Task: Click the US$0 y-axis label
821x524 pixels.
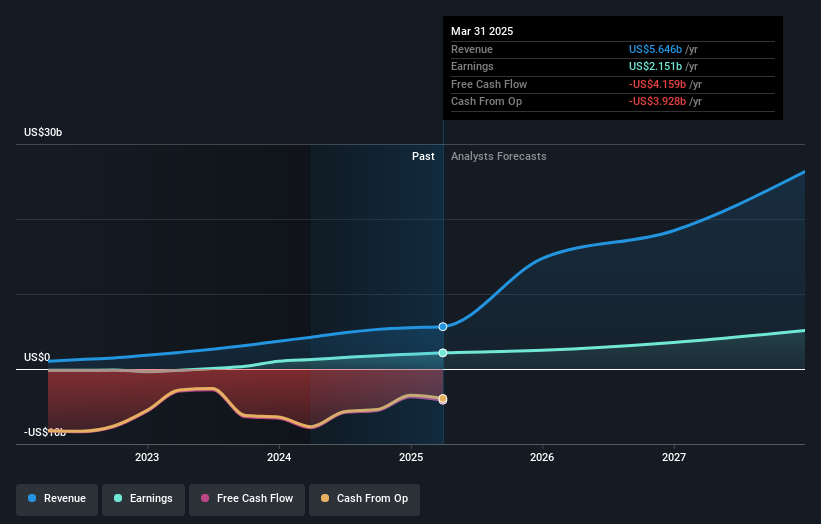Action: coord(37,358)
